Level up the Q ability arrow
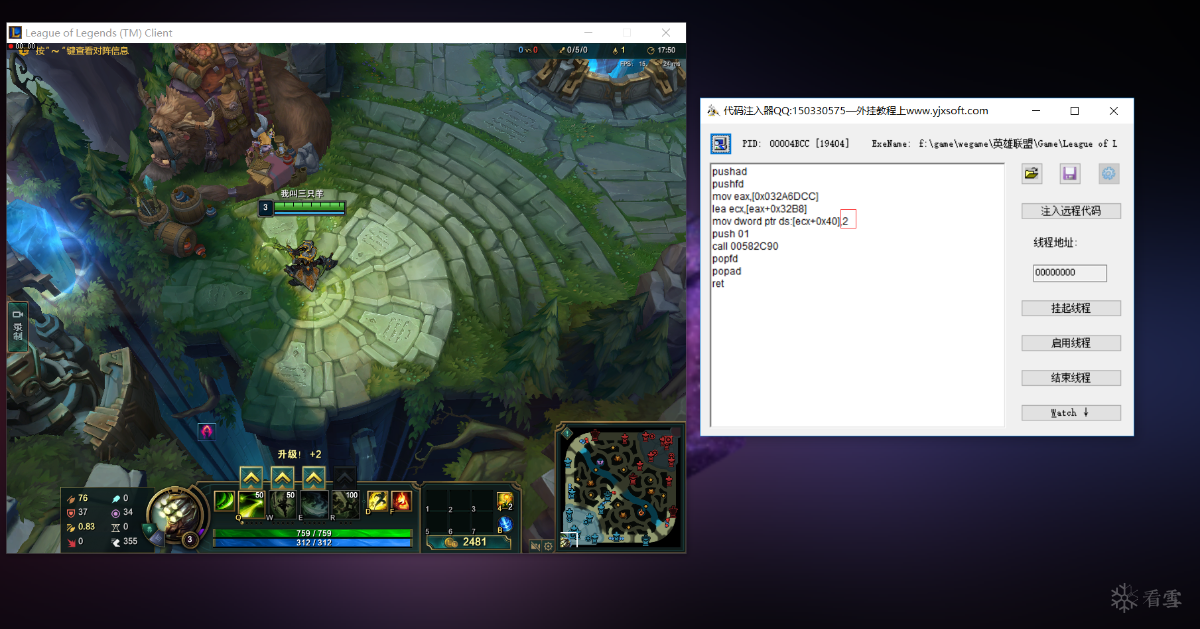The image size is (1200, 629). 251,478
